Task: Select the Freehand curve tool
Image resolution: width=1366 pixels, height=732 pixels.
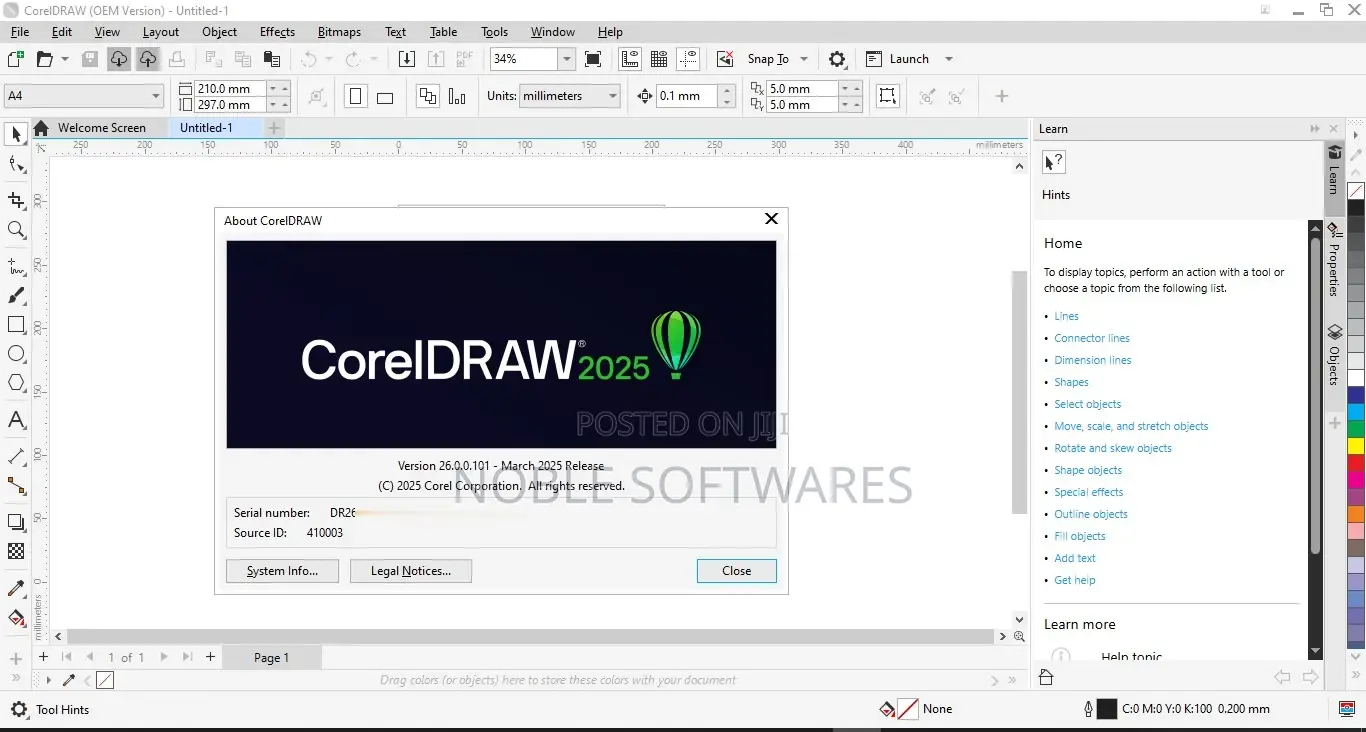Action: coord(16,266)
